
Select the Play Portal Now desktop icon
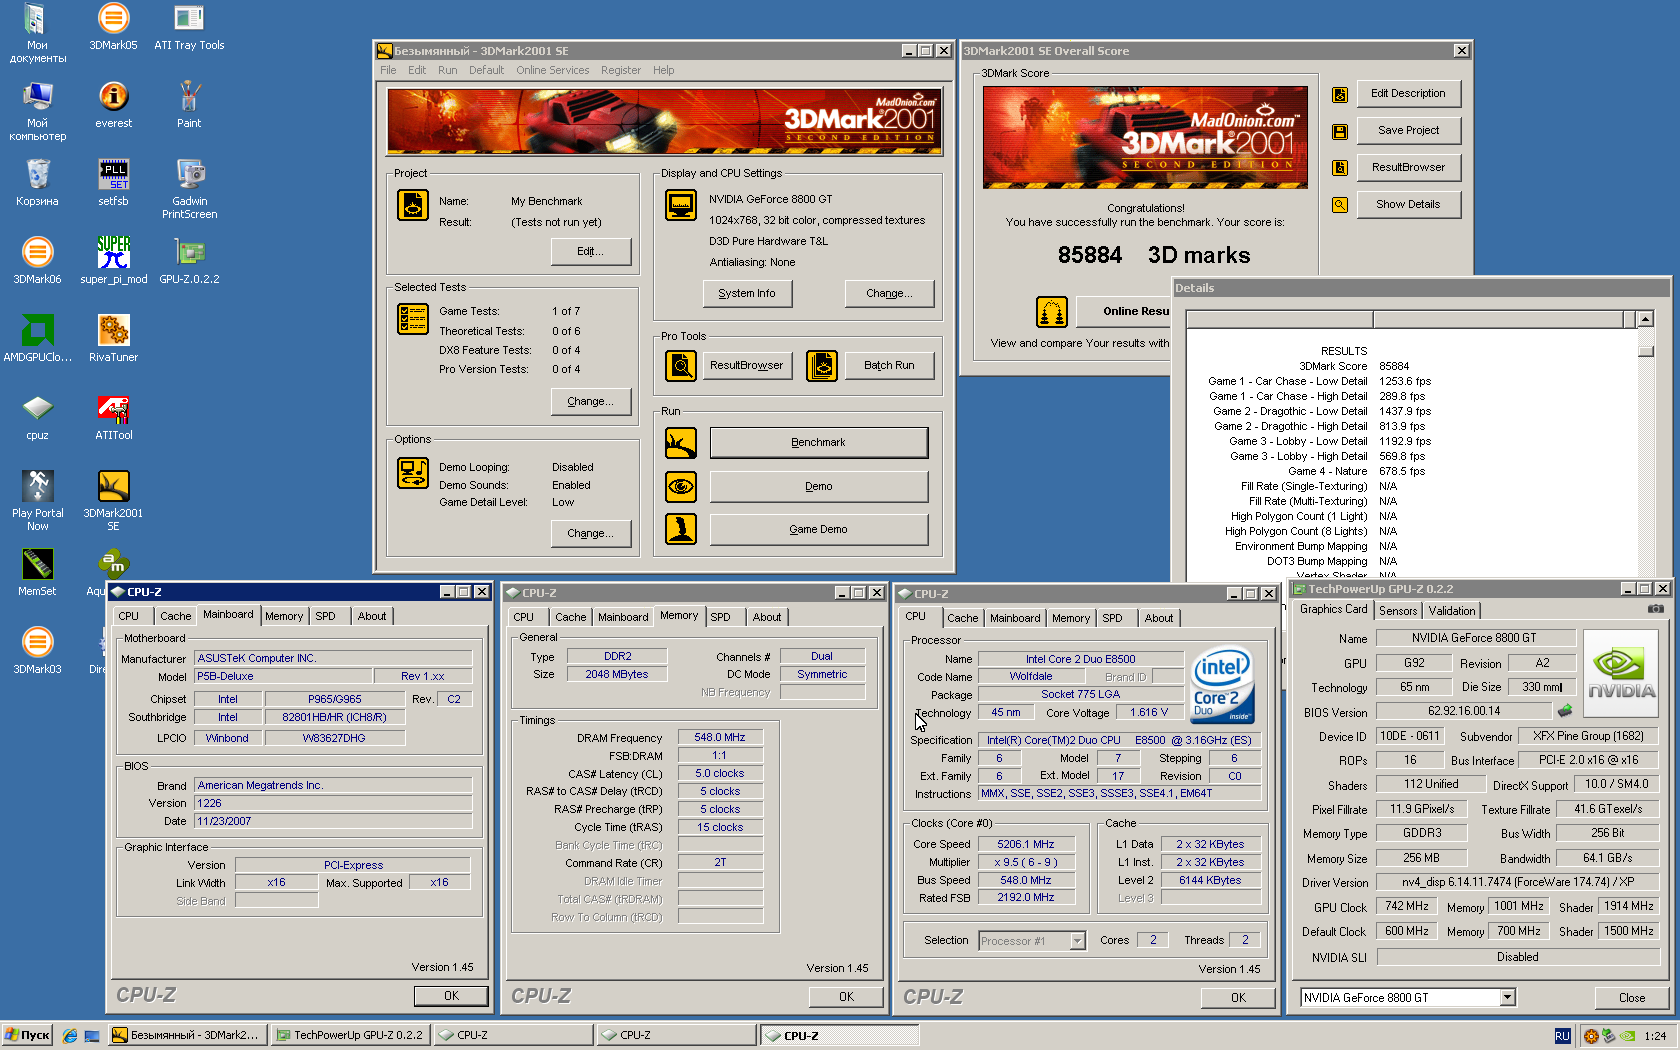pyautogui.click(x=37, y=501)
